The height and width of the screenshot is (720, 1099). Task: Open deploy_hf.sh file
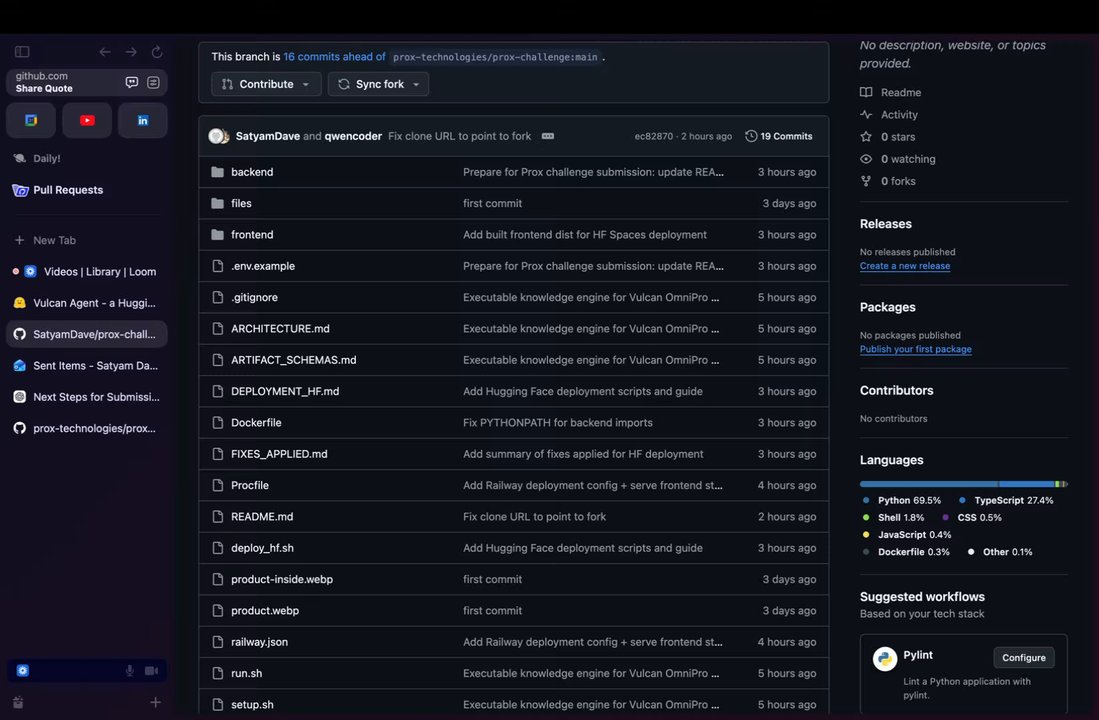(262, 548)
